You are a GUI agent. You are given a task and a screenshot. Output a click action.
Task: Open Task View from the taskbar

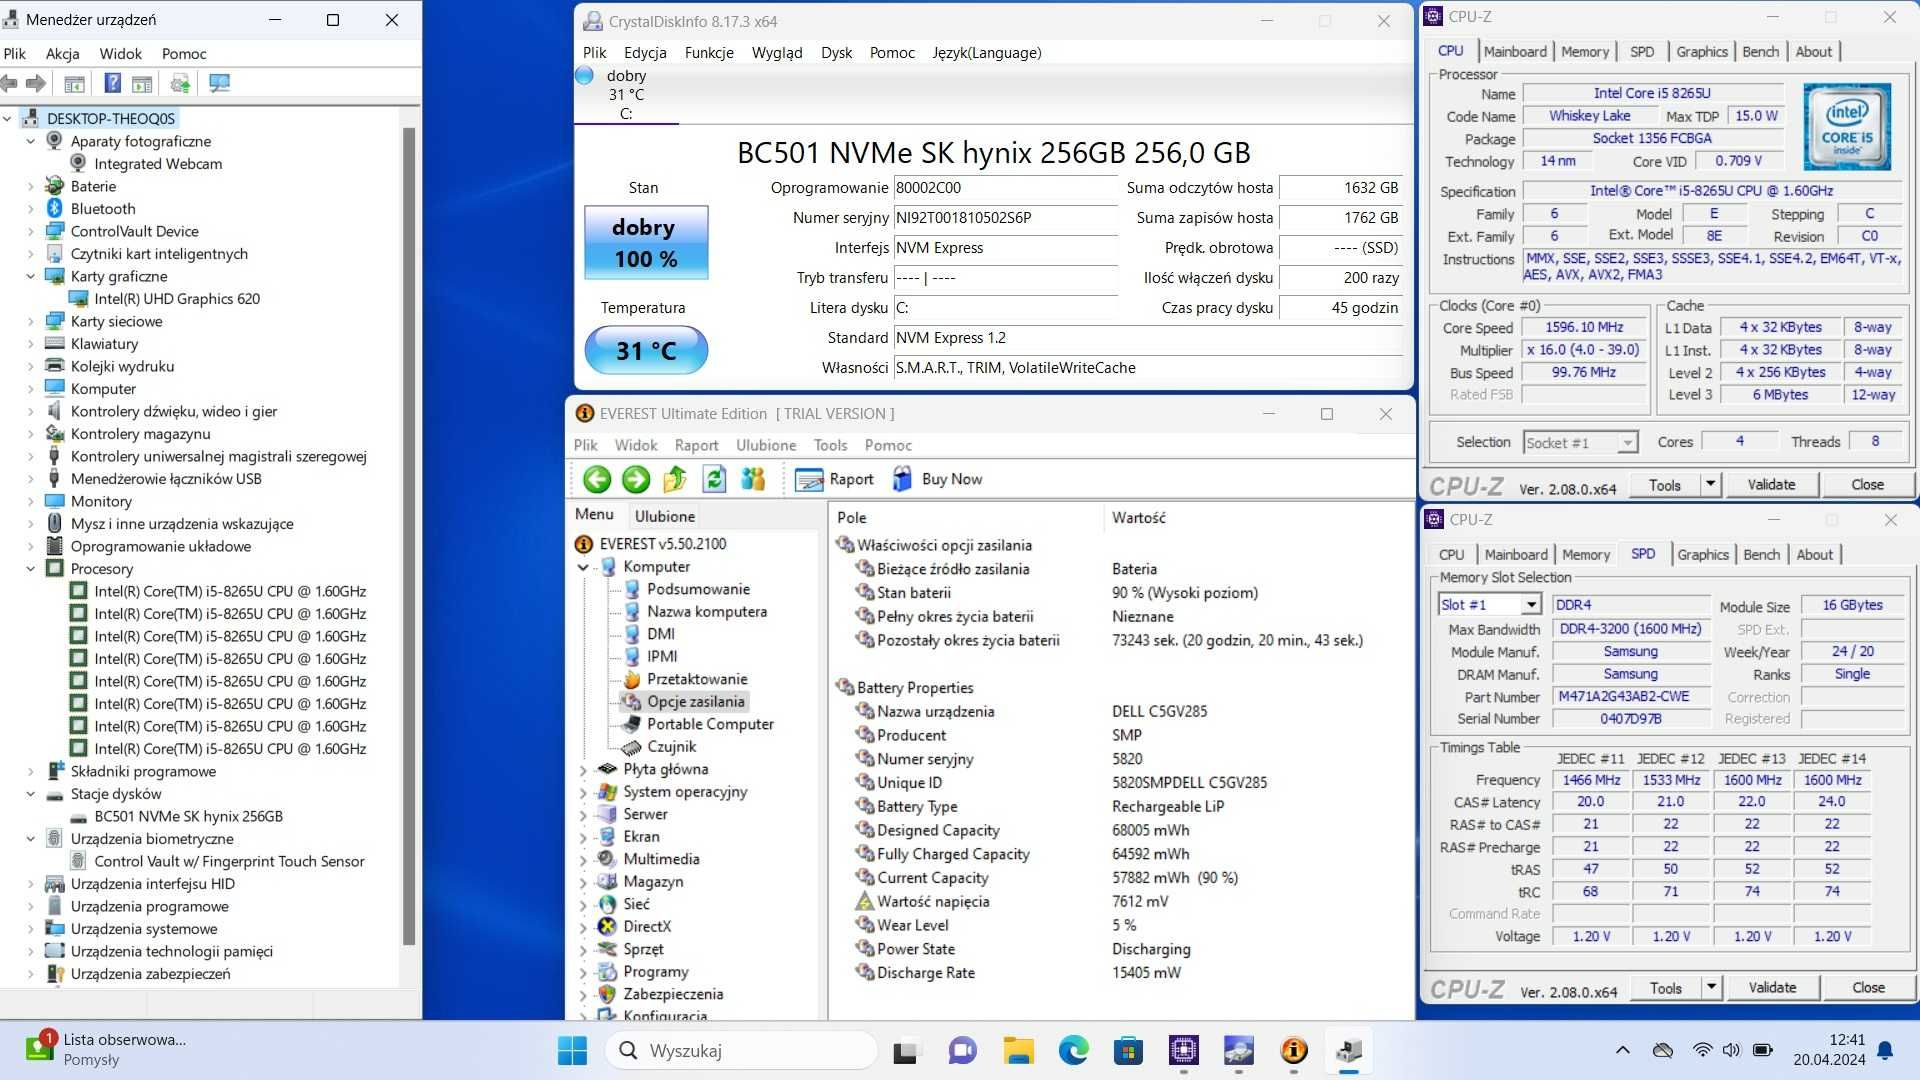click(905, 1051)
